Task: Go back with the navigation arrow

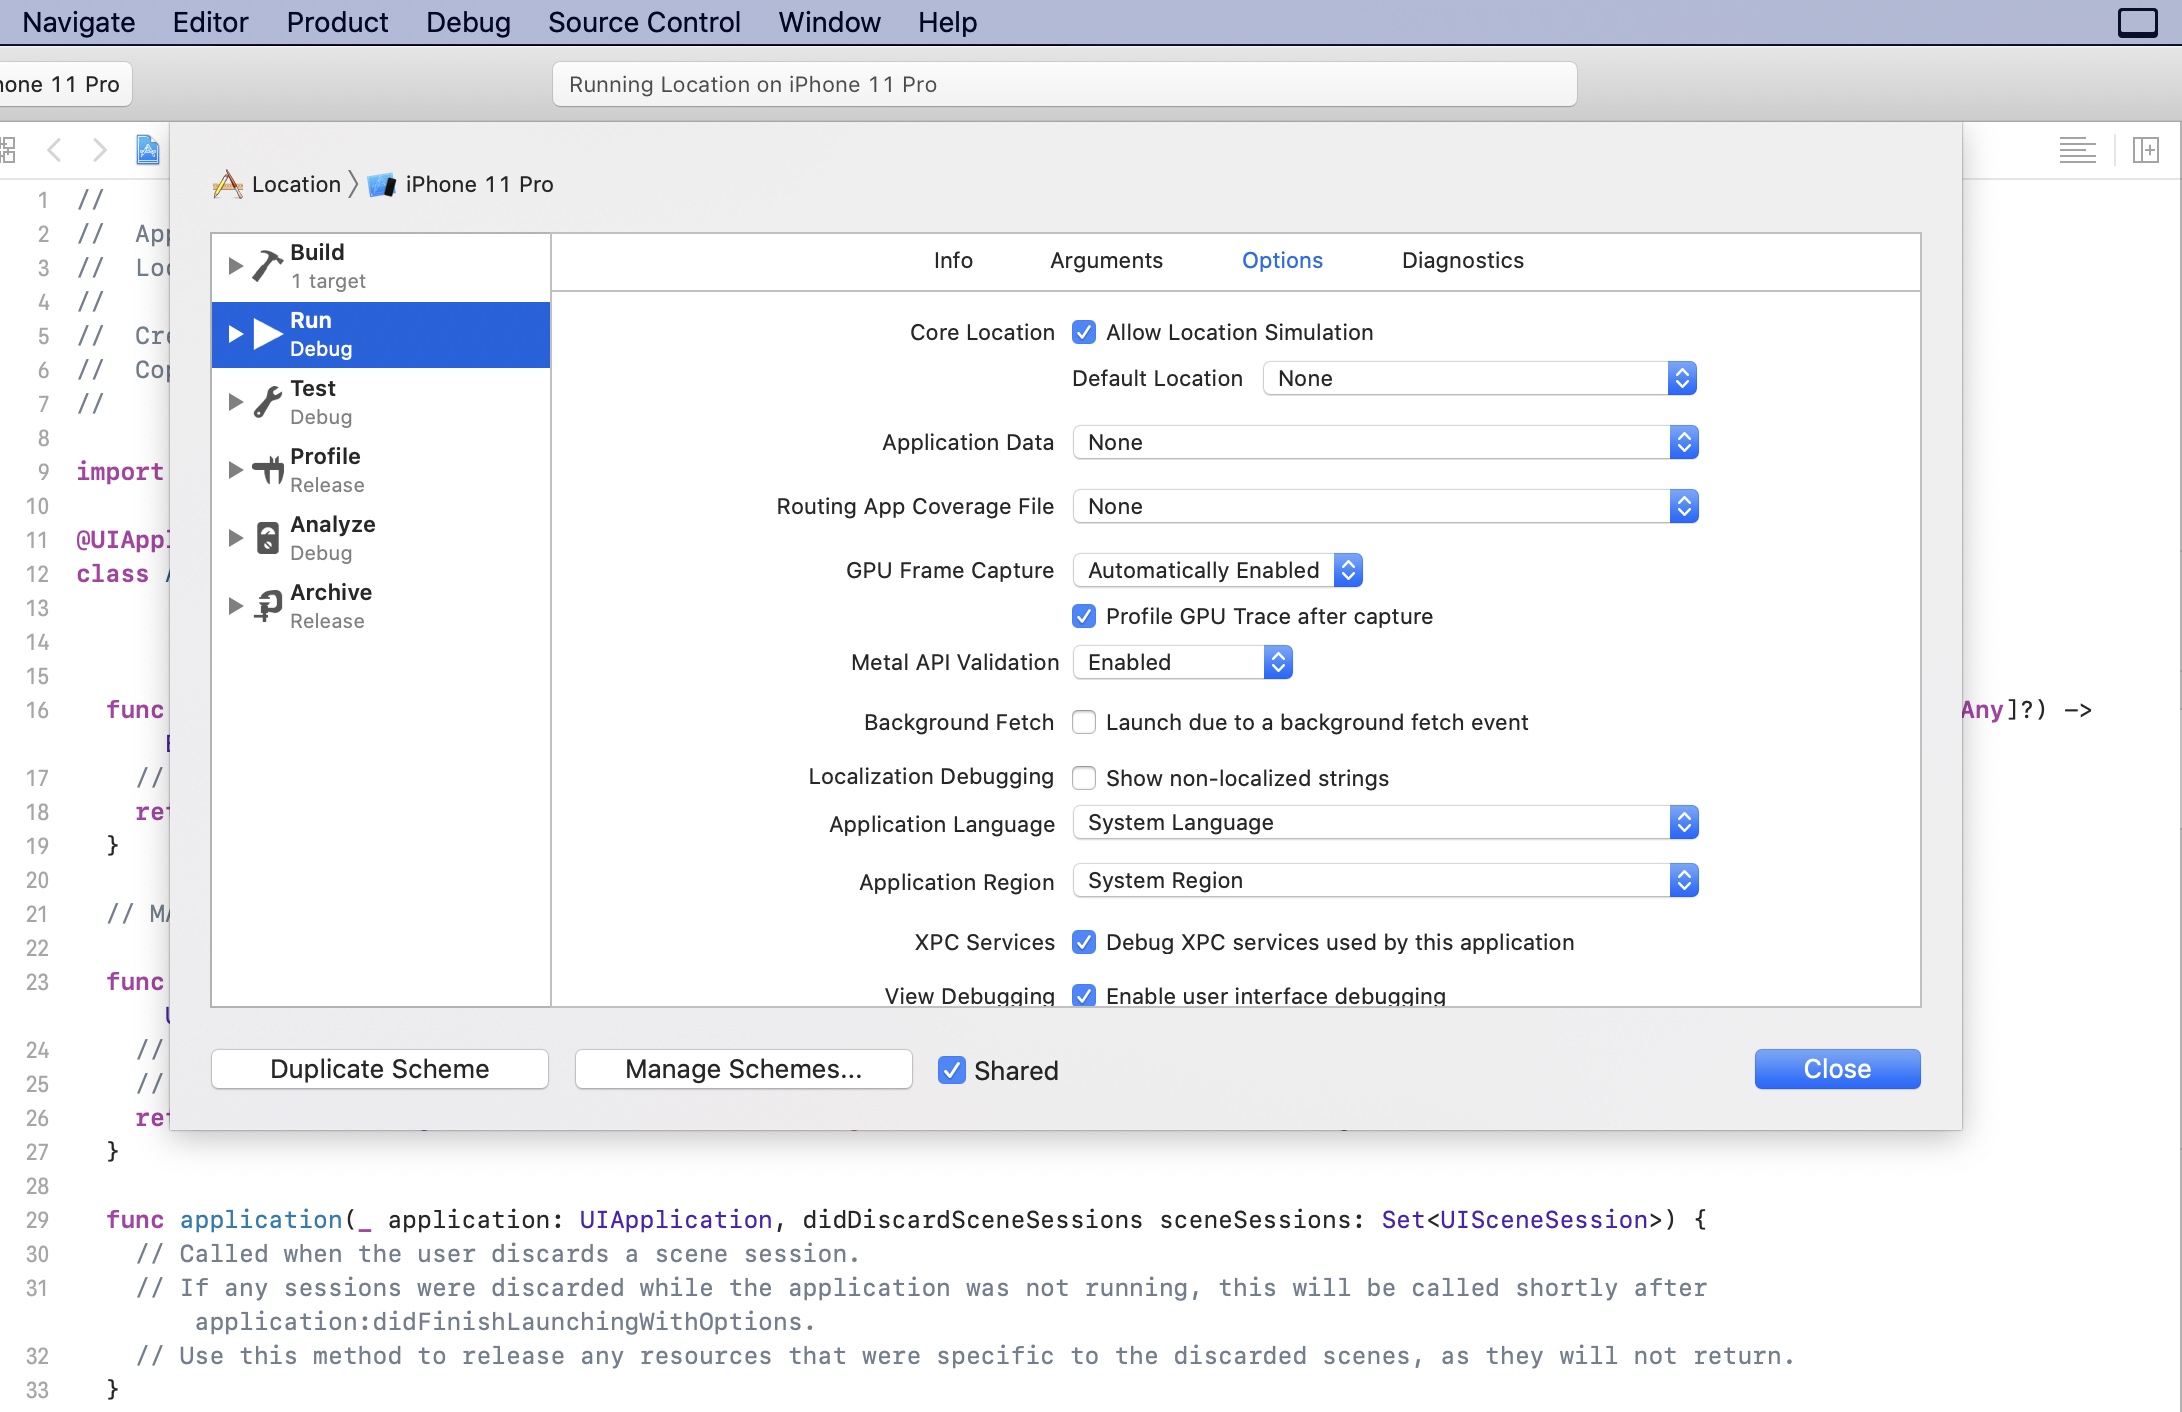Action: coord(55,150)
